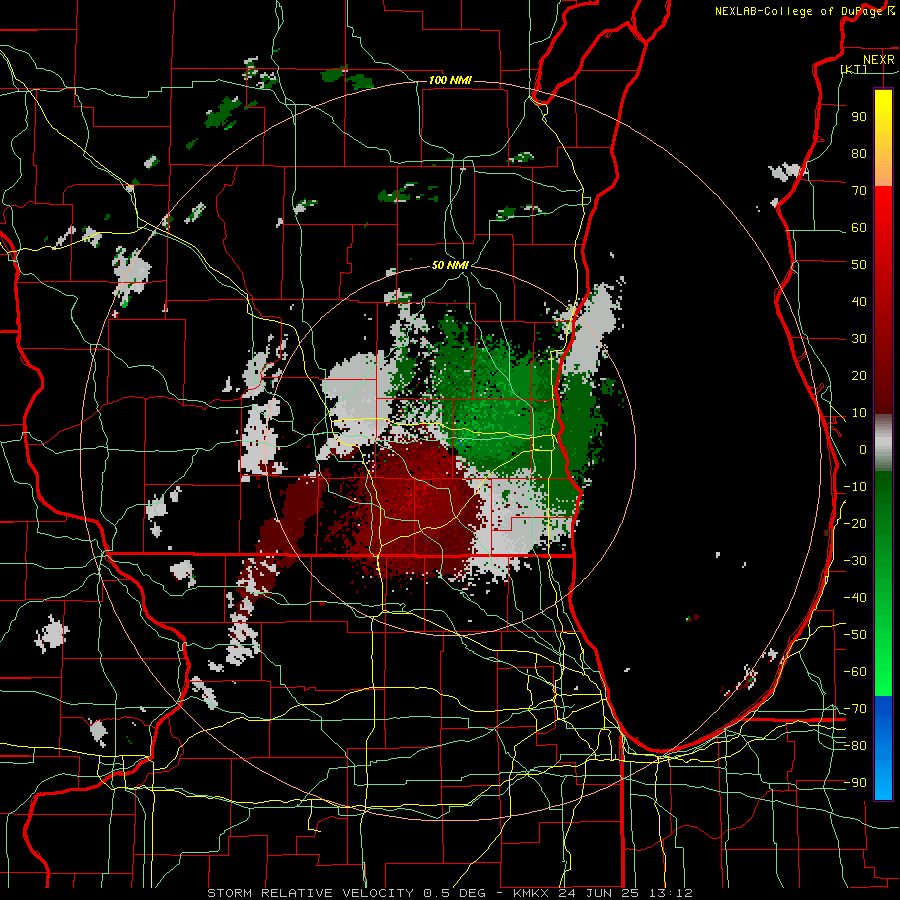Image resolution: width=900 pixels, height=900 pixels.
Task: Click the positive 90 knot scale label
Action: pos(859,116)
